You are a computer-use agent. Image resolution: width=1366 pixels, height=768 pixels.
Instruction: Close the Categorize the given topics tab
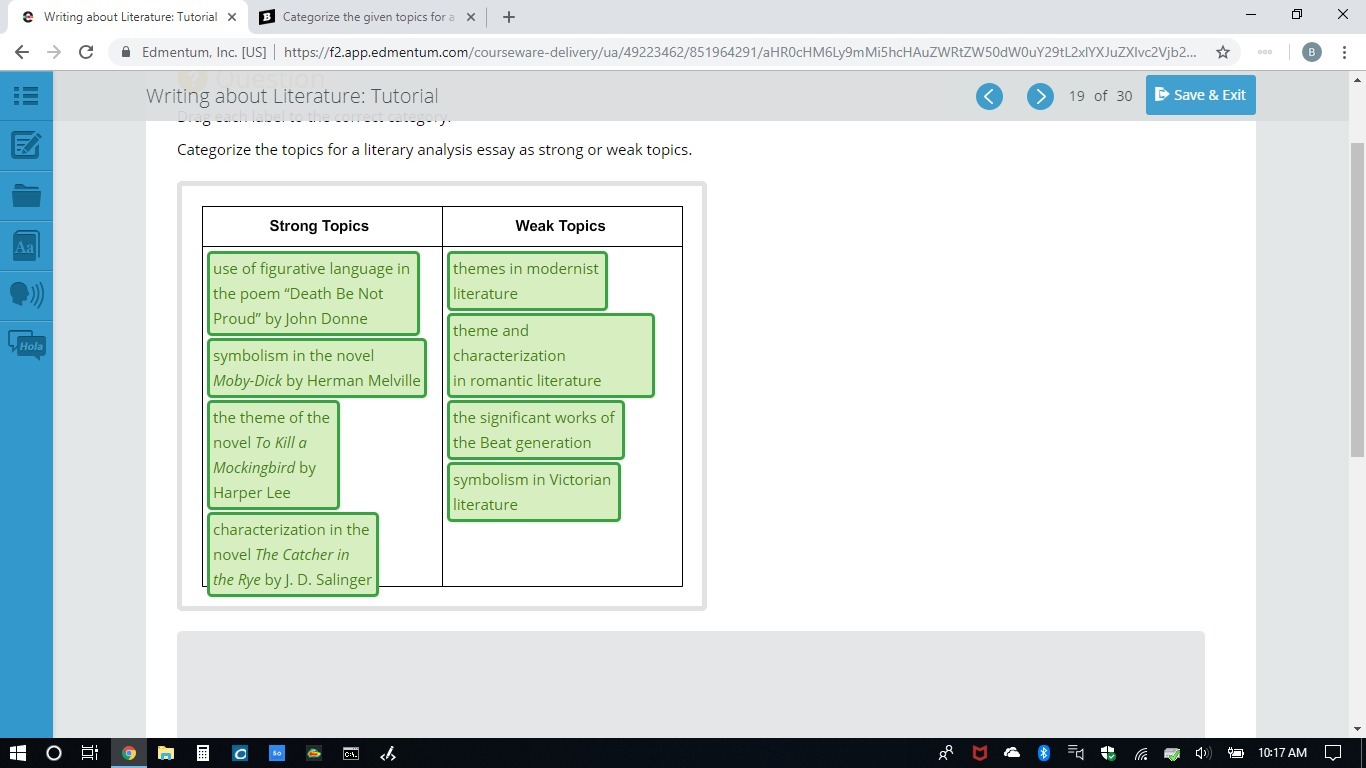click(x=471, y=17)
